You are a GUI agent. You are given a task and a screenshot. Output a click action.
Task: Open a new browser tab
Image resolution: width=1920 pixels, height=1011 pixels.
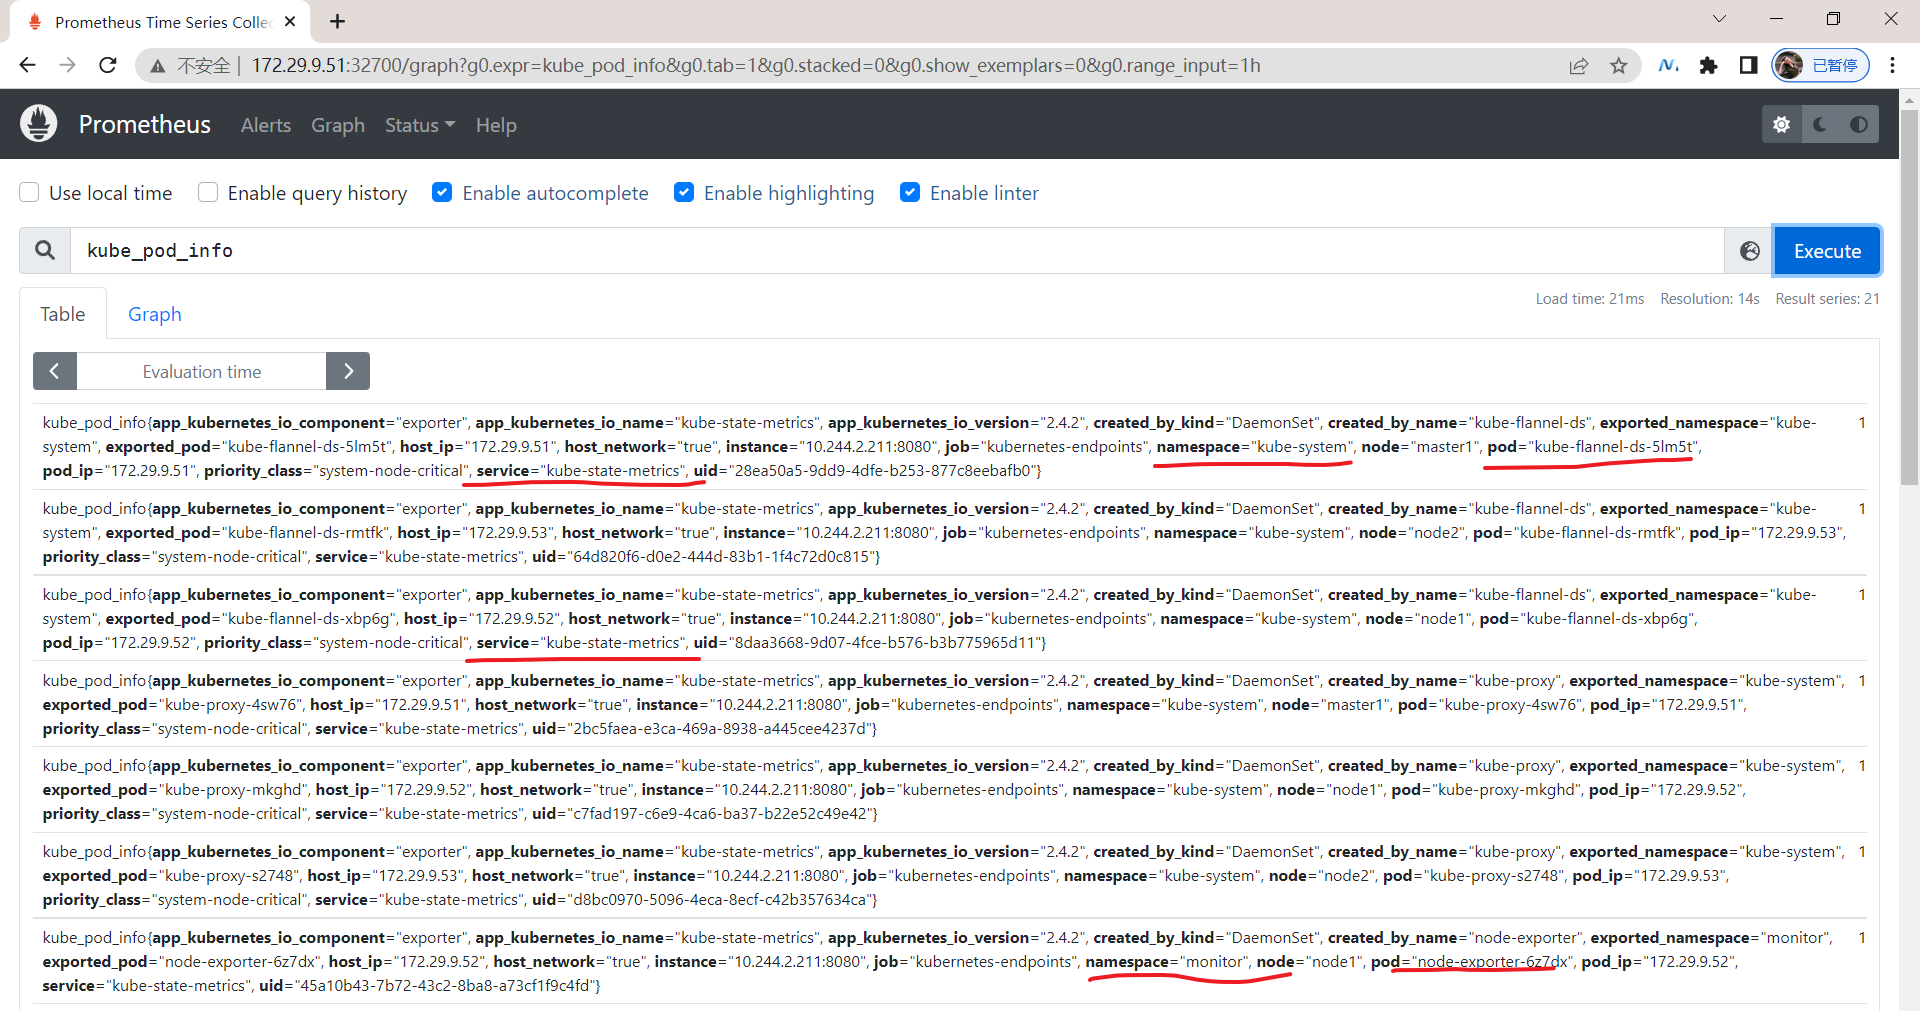(338, 21)
